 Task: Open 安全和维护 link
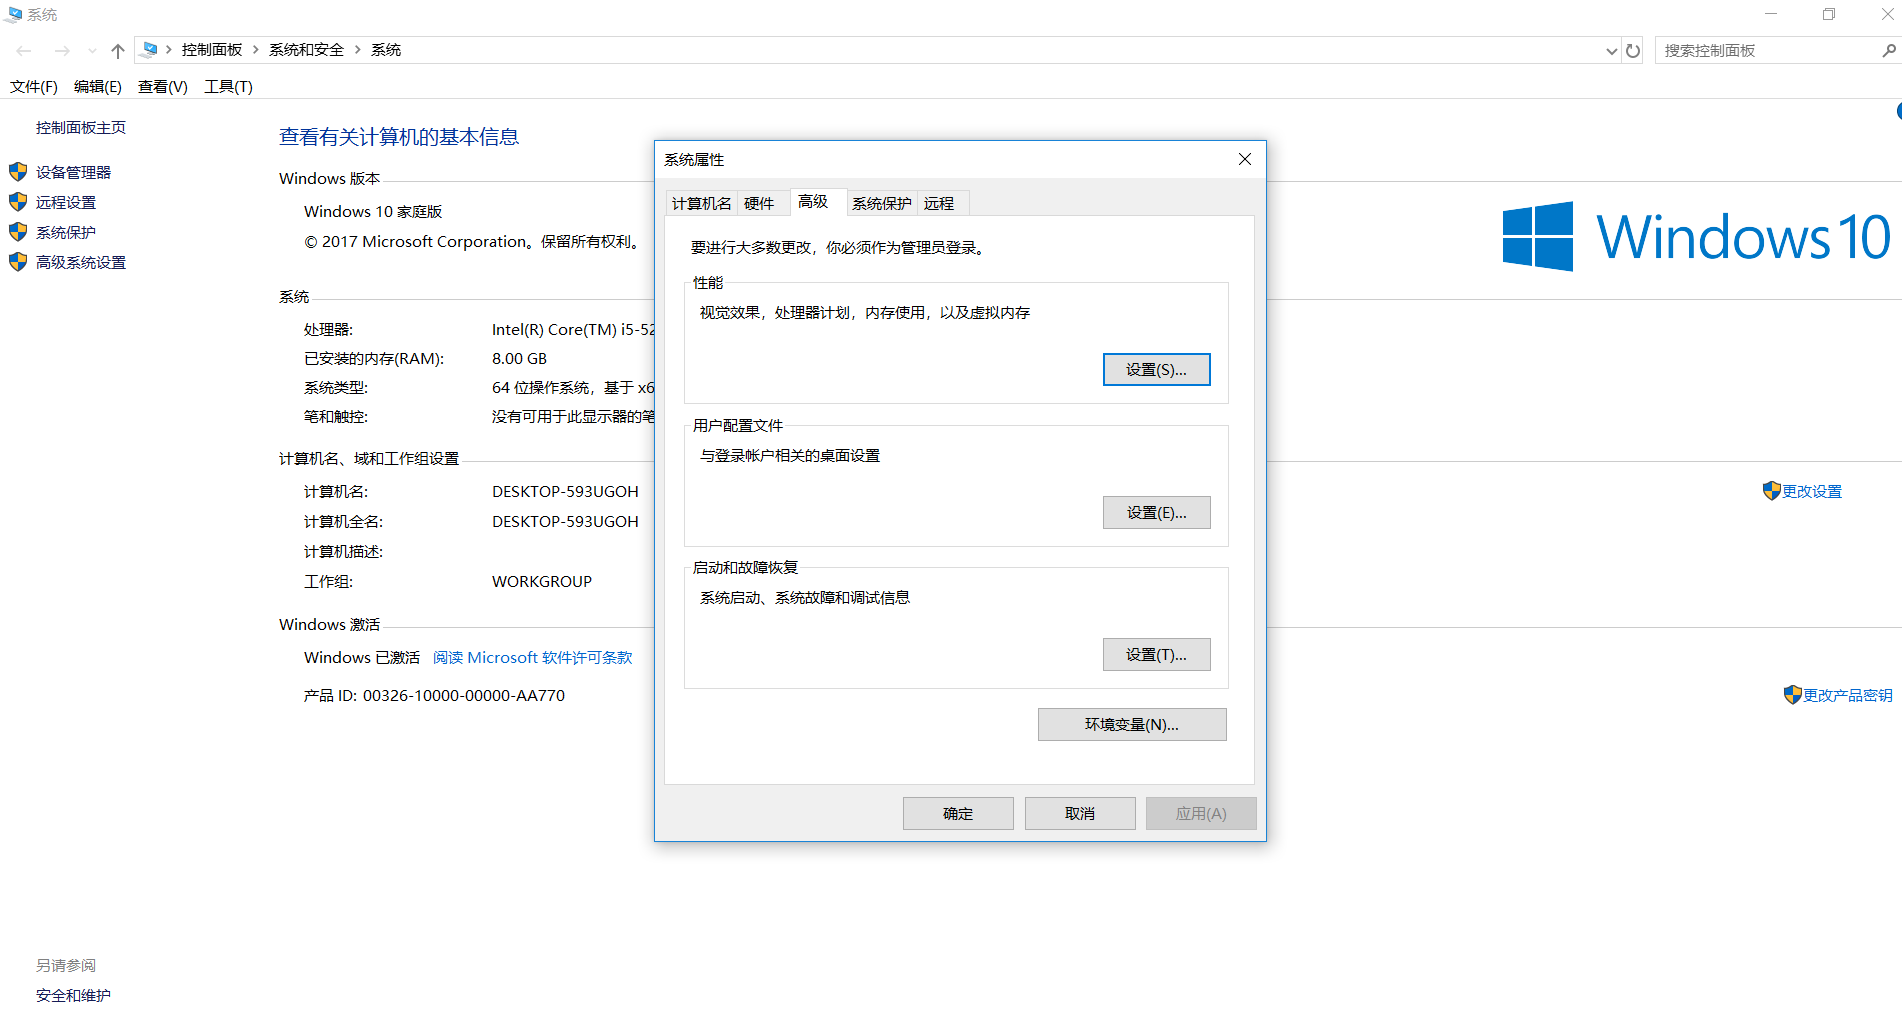(x=73, y=995)
